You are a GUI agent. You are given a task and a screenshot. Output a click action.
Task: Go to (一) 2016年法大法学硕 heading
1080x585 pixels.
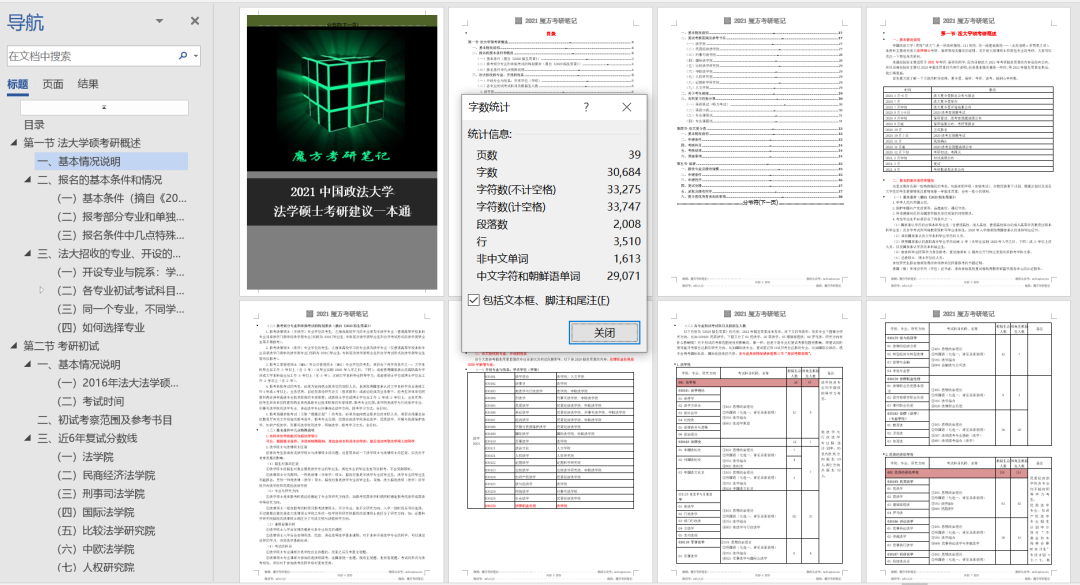[x=118, y=383]
